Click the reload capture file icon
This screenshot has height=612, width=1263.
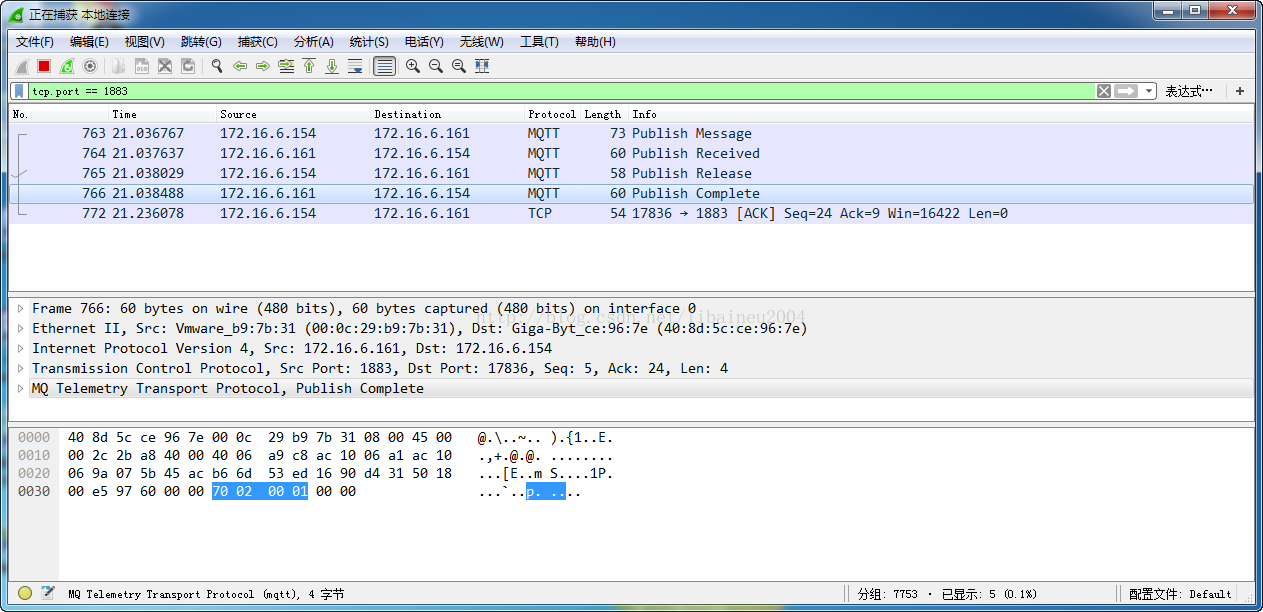[187, 66]
